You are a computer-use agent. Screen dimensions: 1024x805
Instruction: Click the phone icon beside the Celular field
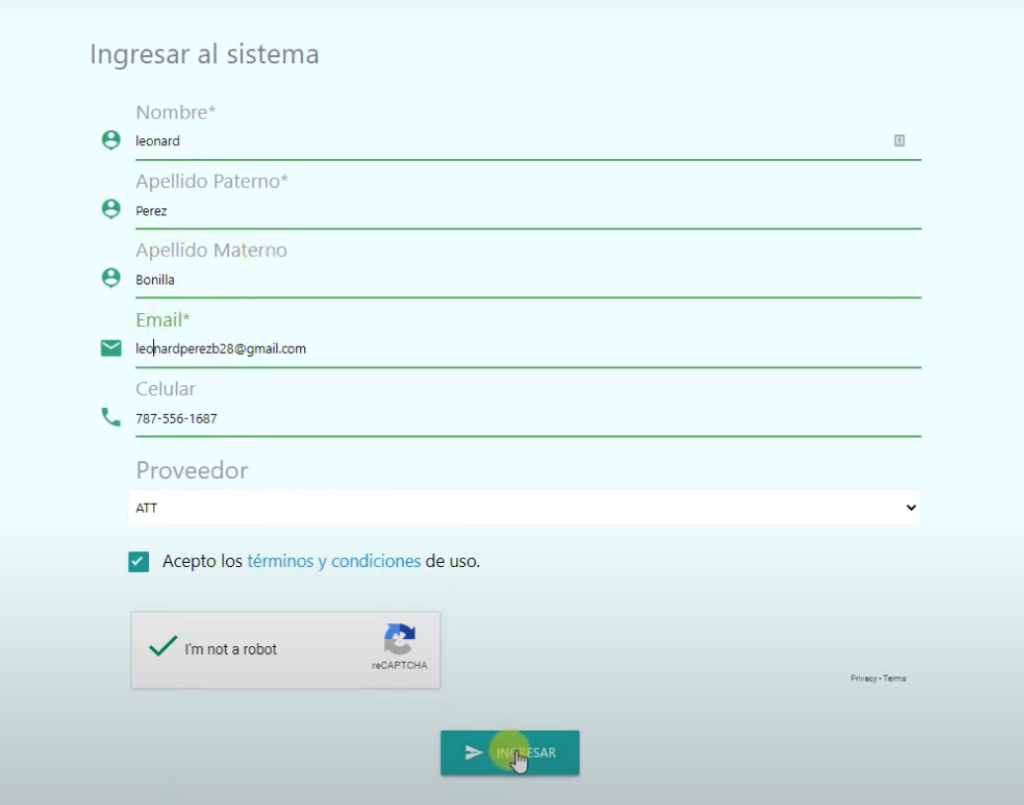click(x=111, y=417)
